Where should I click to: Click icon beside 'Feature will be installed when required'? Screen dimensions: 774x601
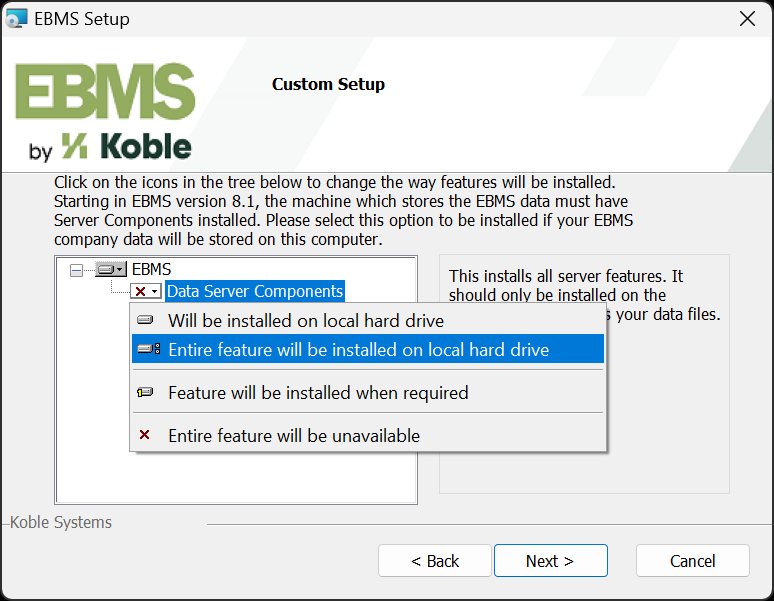[147, 393]
